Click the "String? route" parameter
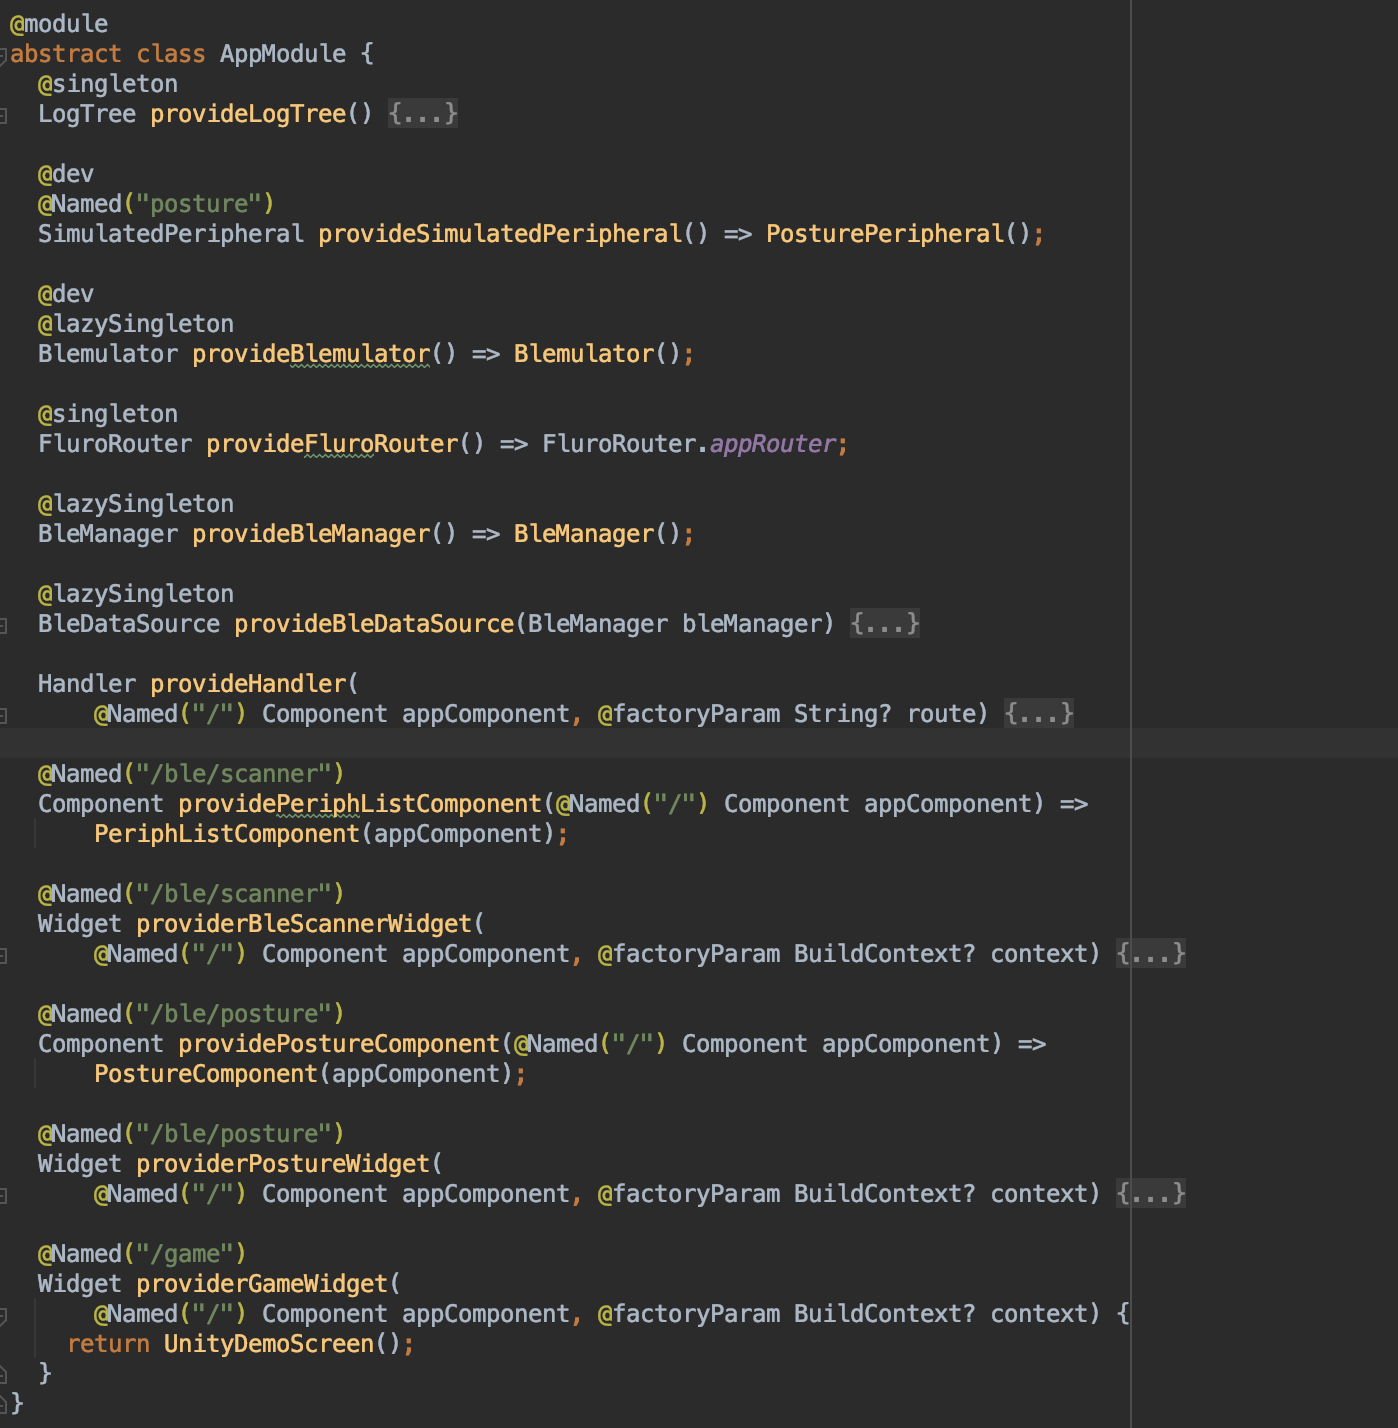 pyautogui.click(x=885, y=714)
